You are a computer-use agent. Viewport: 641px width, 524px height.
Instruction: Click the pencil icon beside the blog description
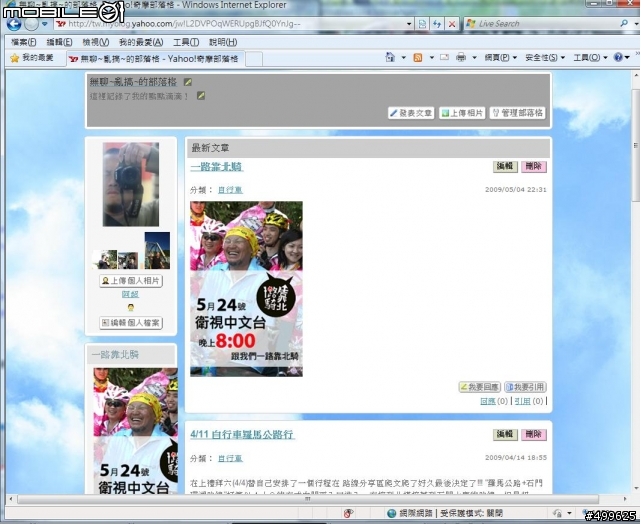[201, 96]
